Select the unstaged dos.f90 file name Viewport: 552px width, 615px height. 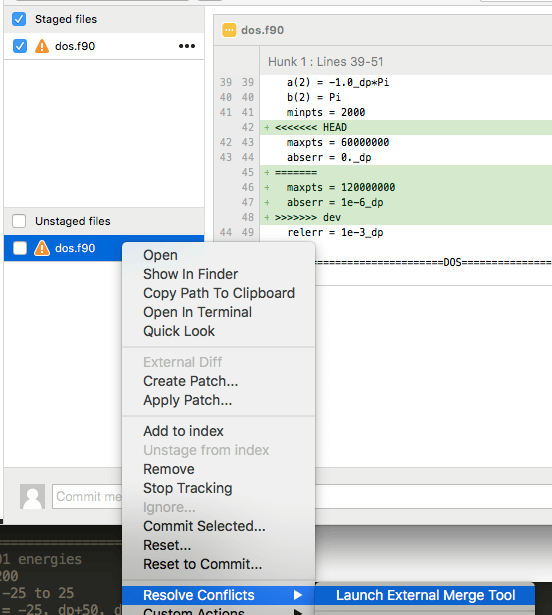tap(75, 248)
